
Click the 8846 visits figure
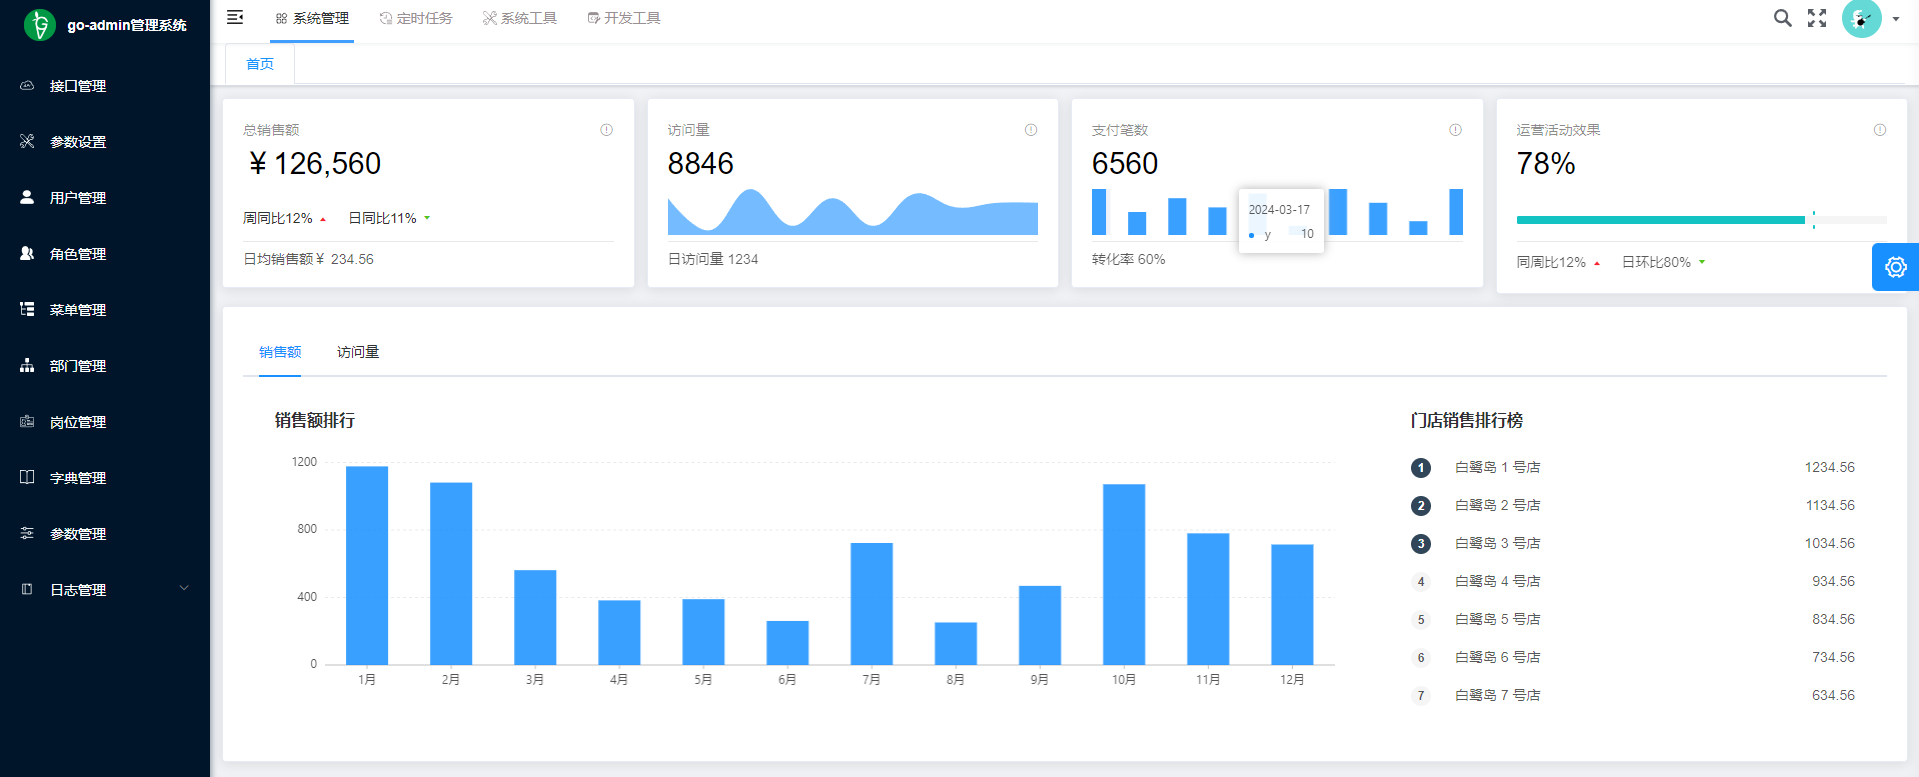(701, 163)
